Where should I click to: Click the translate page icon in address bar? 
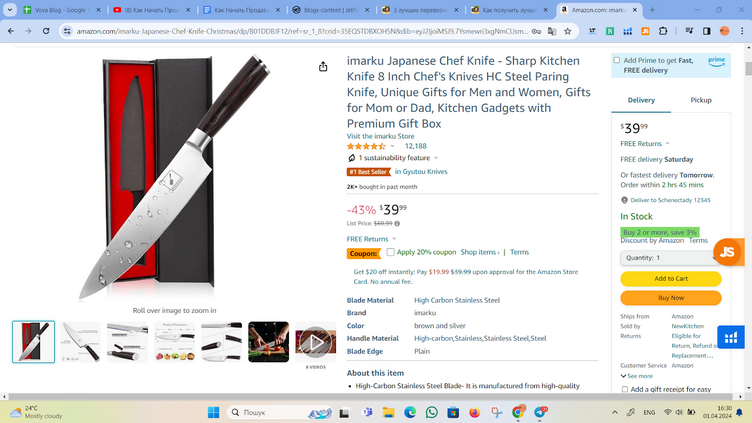[552, 31]
